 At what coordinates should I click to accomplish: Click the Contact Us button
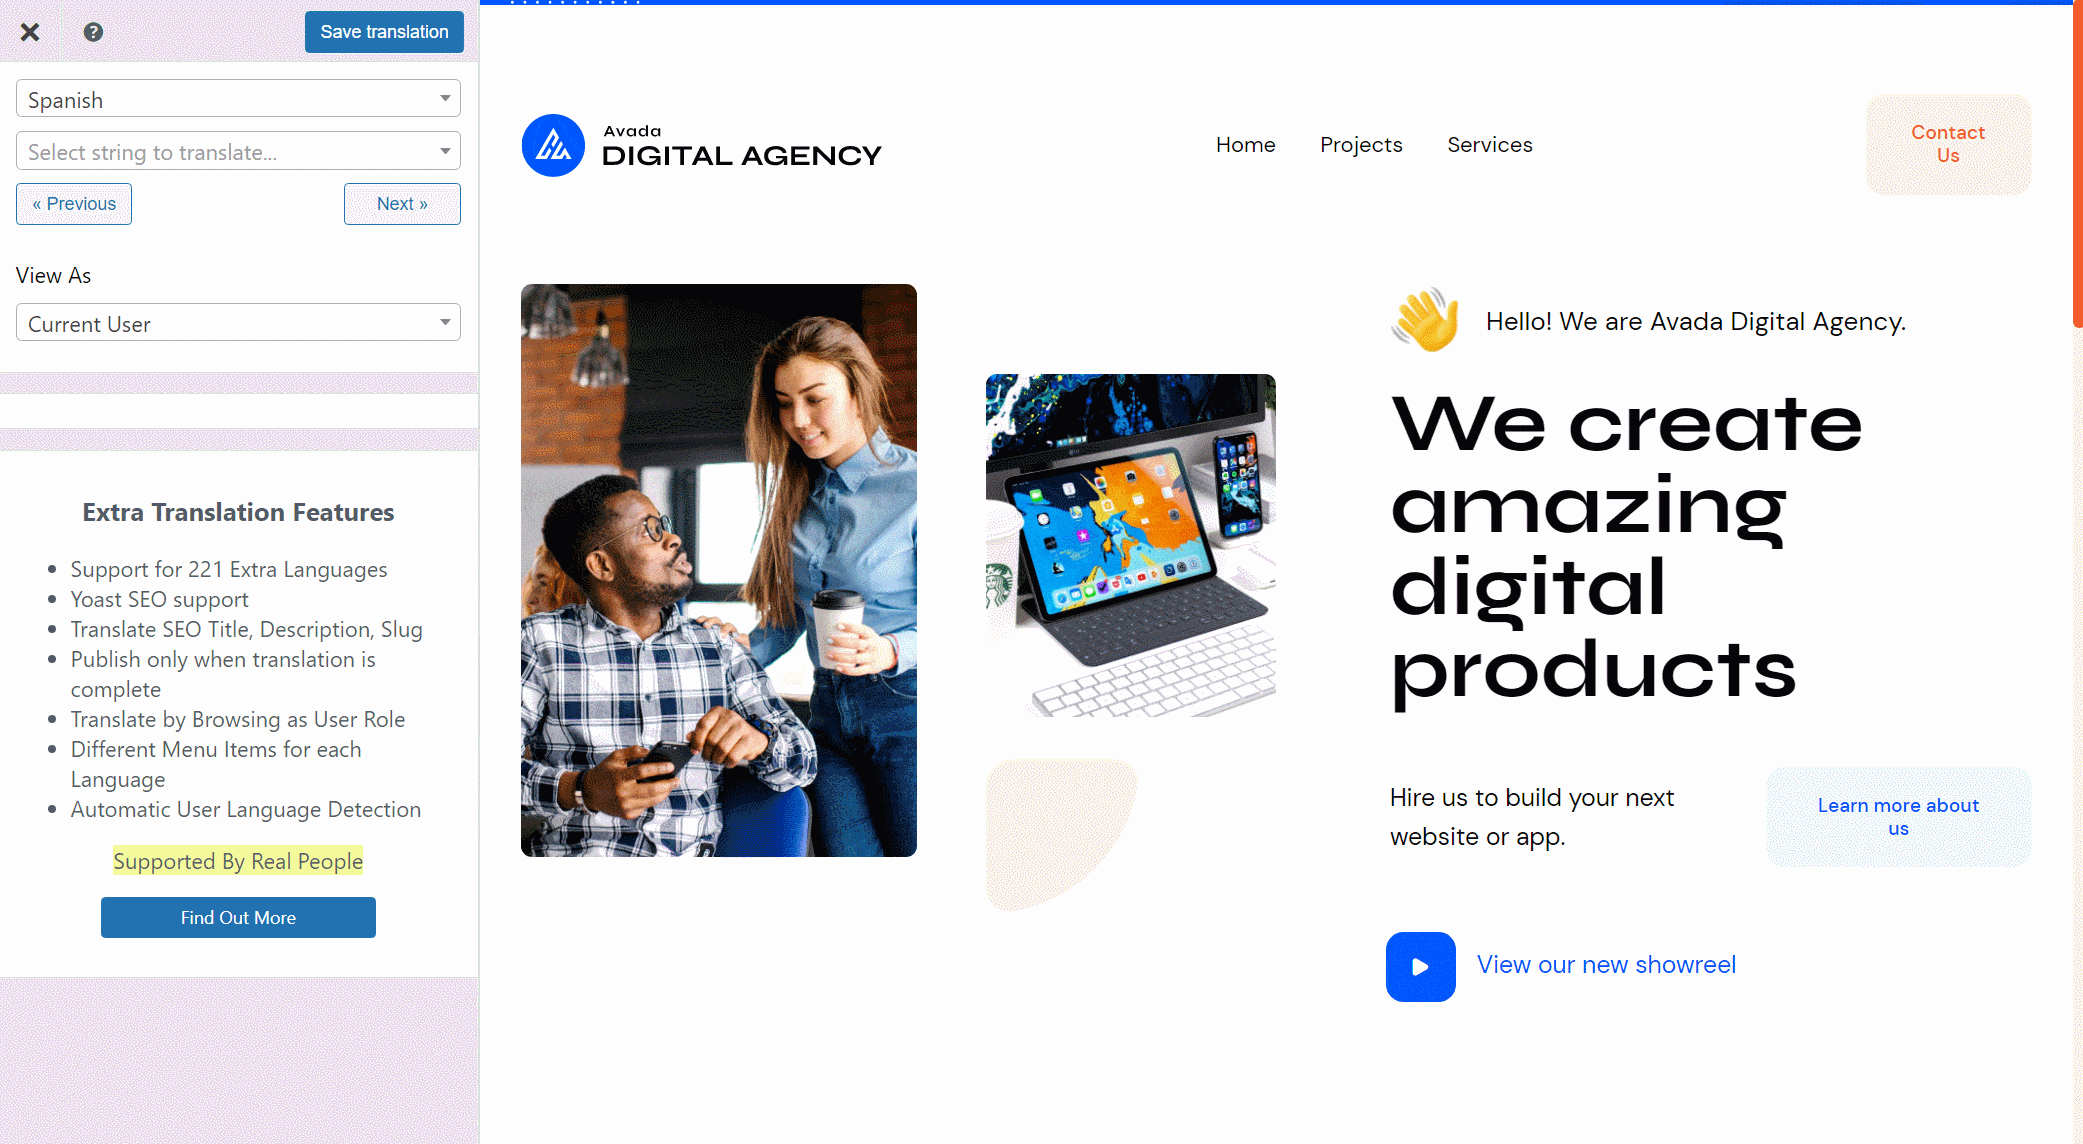pyautogui.click(x=1948, y=144)
